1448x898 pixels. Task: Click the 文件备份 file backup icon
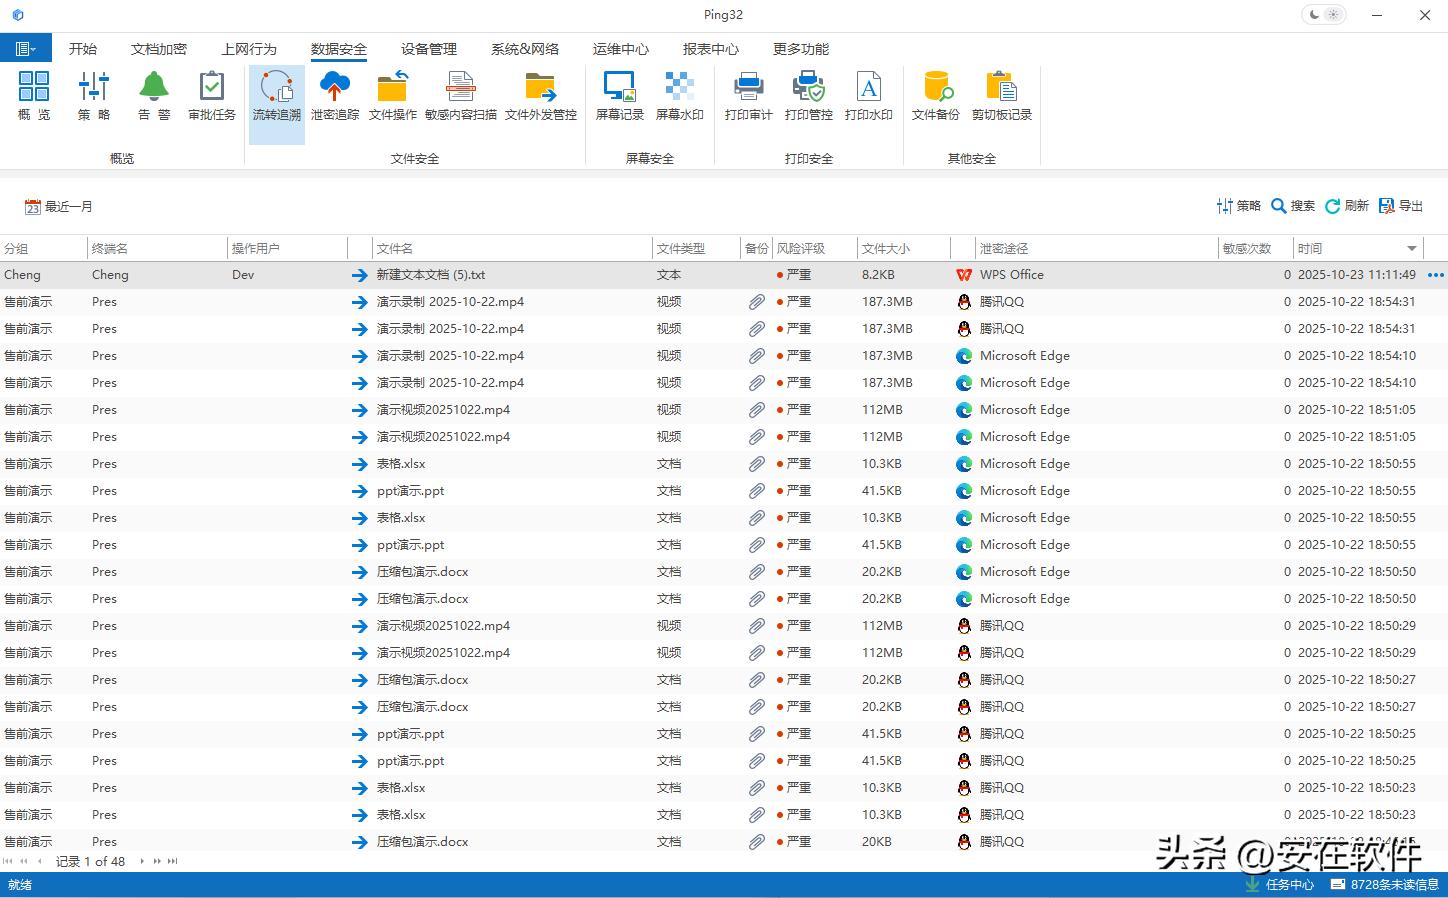pyautogui.click(x=935, y=96)
